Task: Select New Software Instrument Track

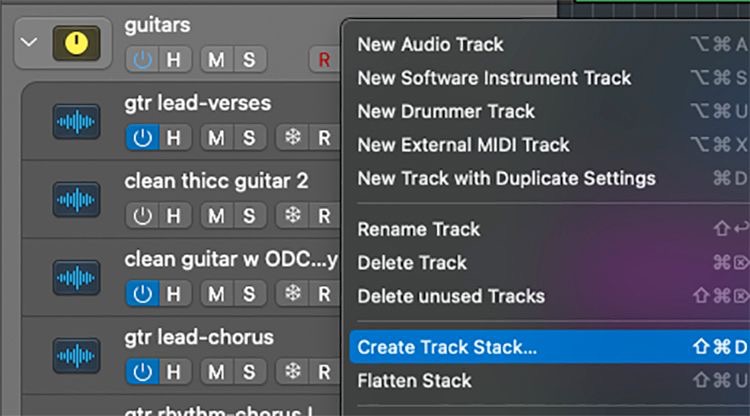Action: point(494,78)
